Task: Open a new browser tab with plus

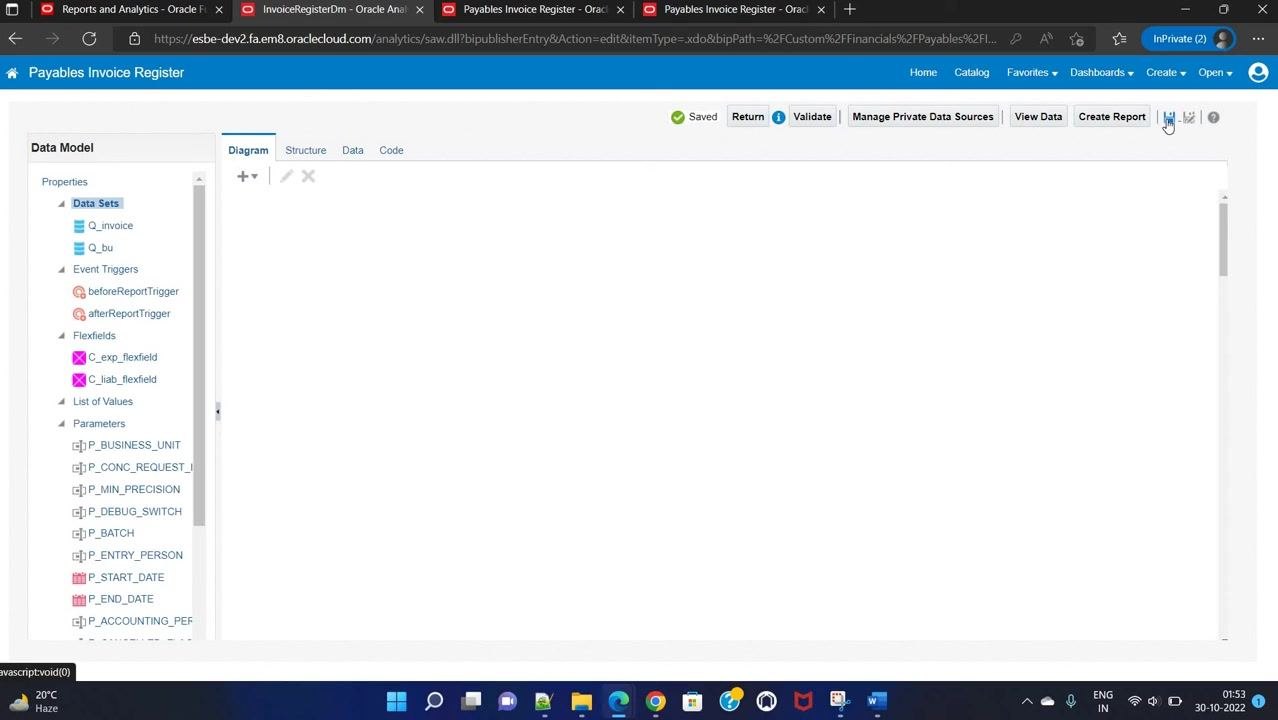Action: (849, 10)
